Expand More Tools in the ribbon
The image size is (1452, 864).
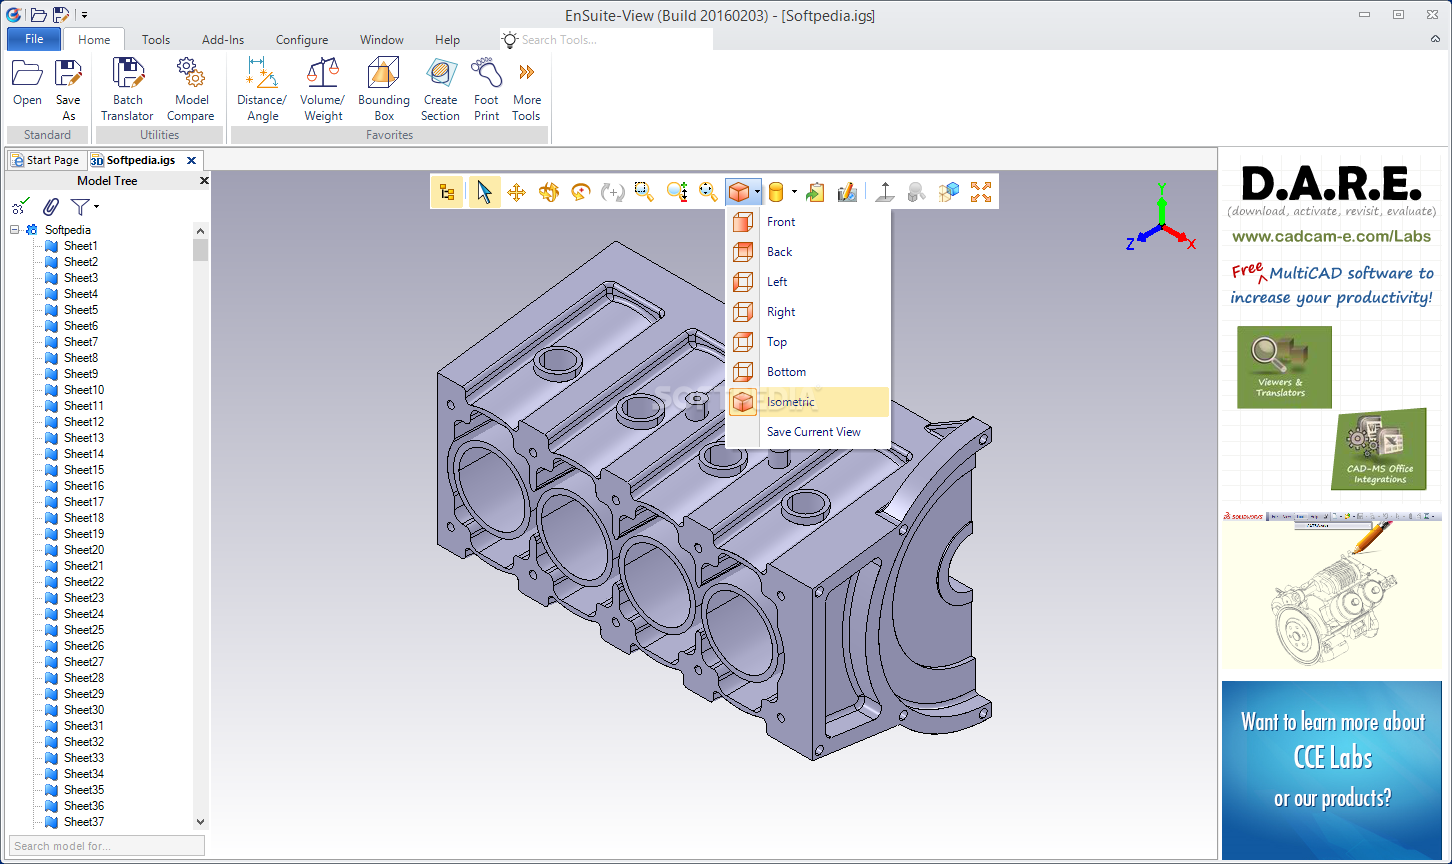point(527,89)
